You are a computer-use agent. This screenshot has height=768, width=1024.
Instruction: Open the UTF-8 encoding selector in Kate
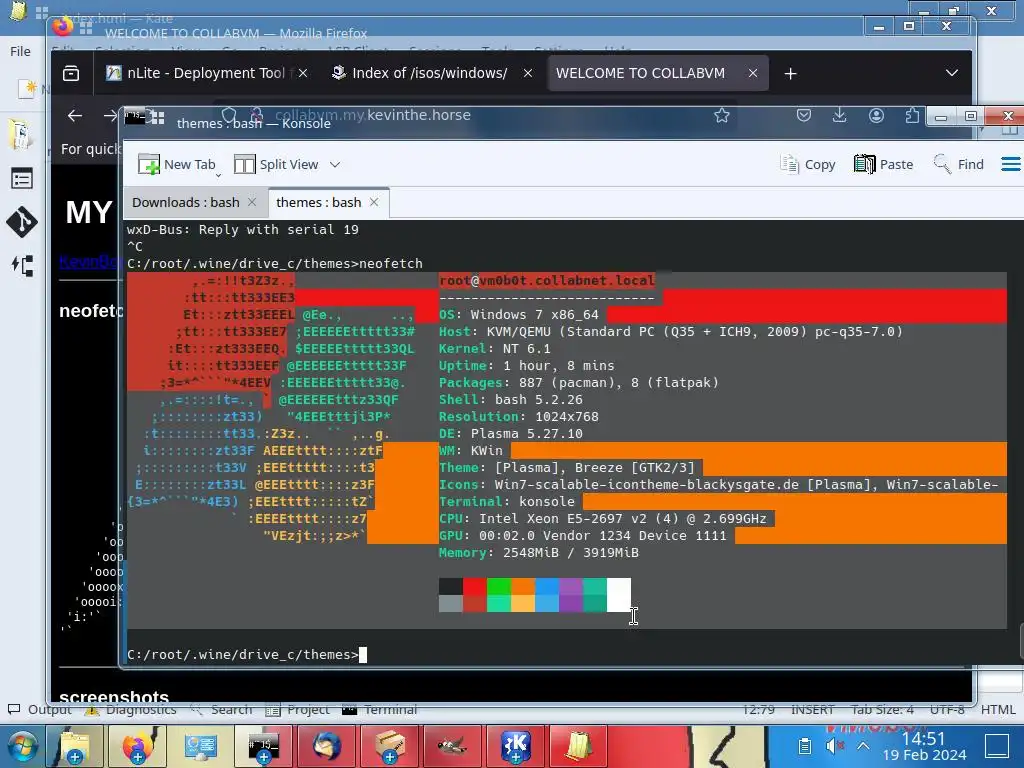(947, 709)
